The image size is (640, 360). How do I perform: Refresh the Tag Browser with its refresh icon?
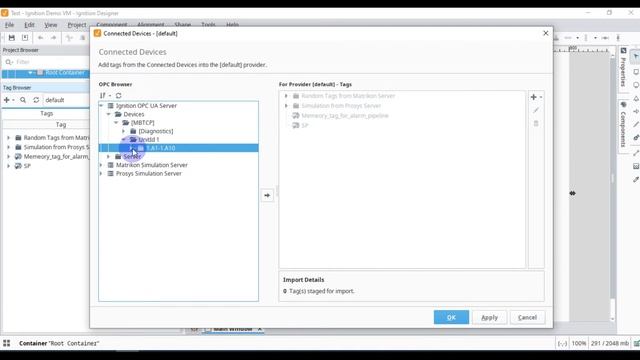(36, 100)
